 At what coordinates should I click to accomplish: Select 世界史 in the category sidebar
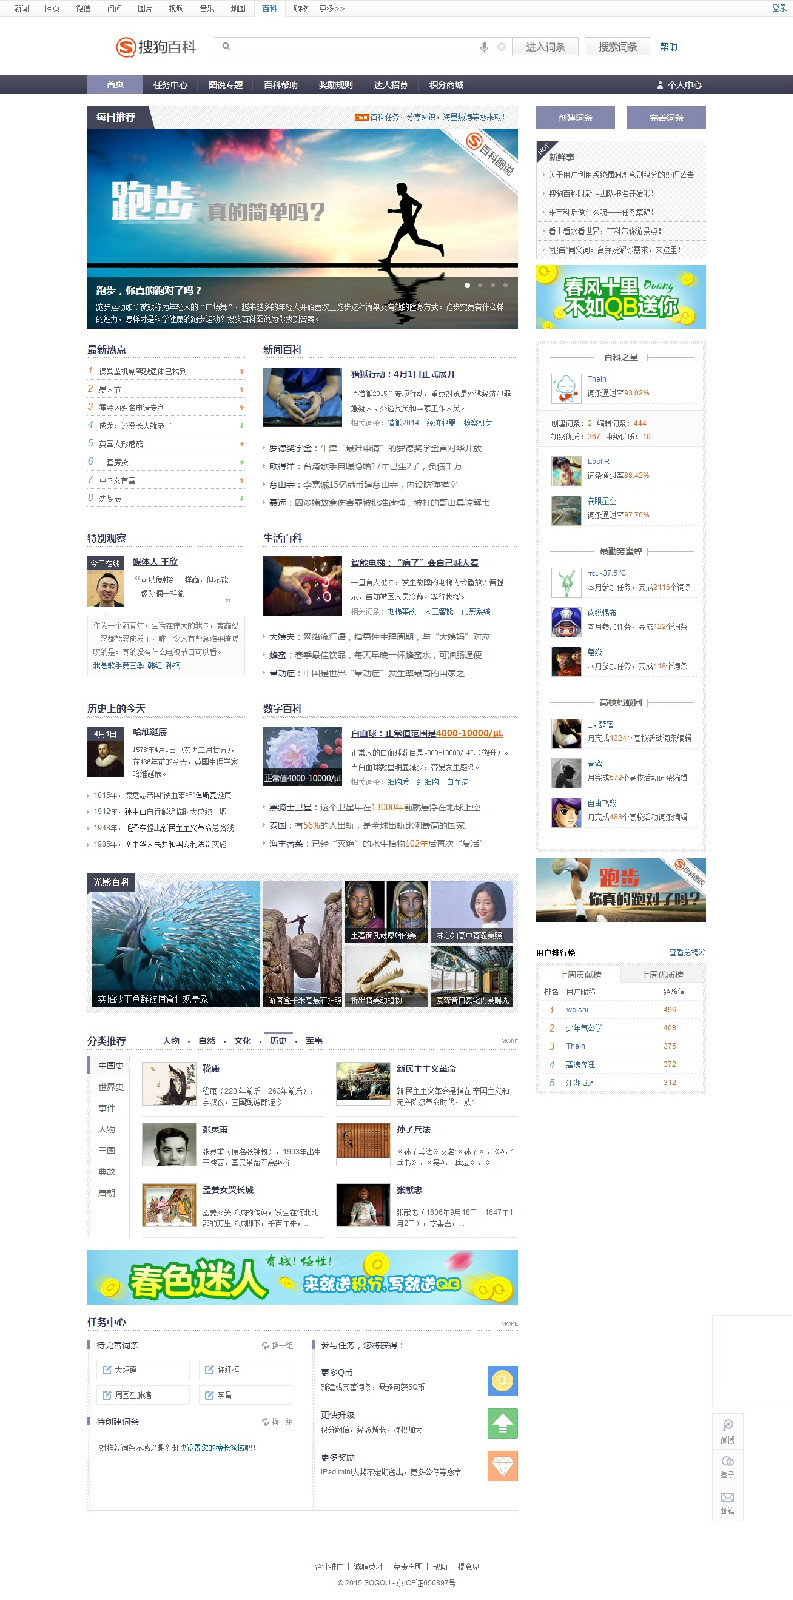click(x=110, y=1087)
